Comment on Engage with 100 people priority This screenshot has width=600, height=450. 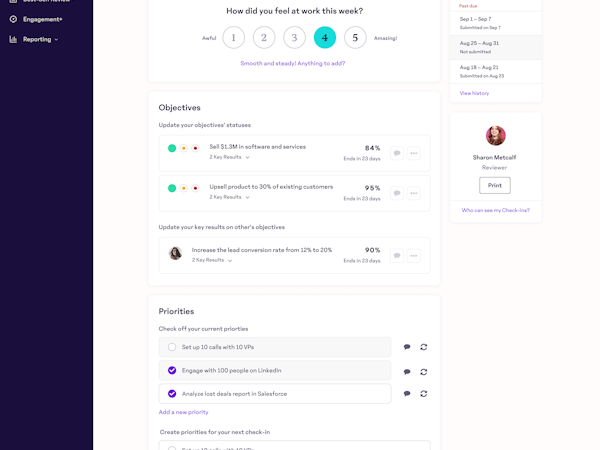[407, 372]
